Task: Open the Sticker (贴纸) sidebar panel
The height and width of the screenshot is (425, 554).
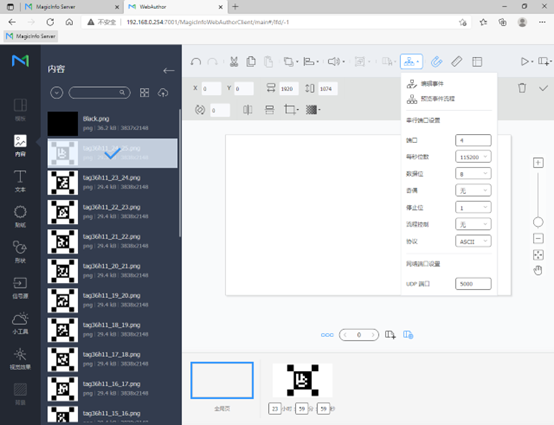Action: click(20, 216)
